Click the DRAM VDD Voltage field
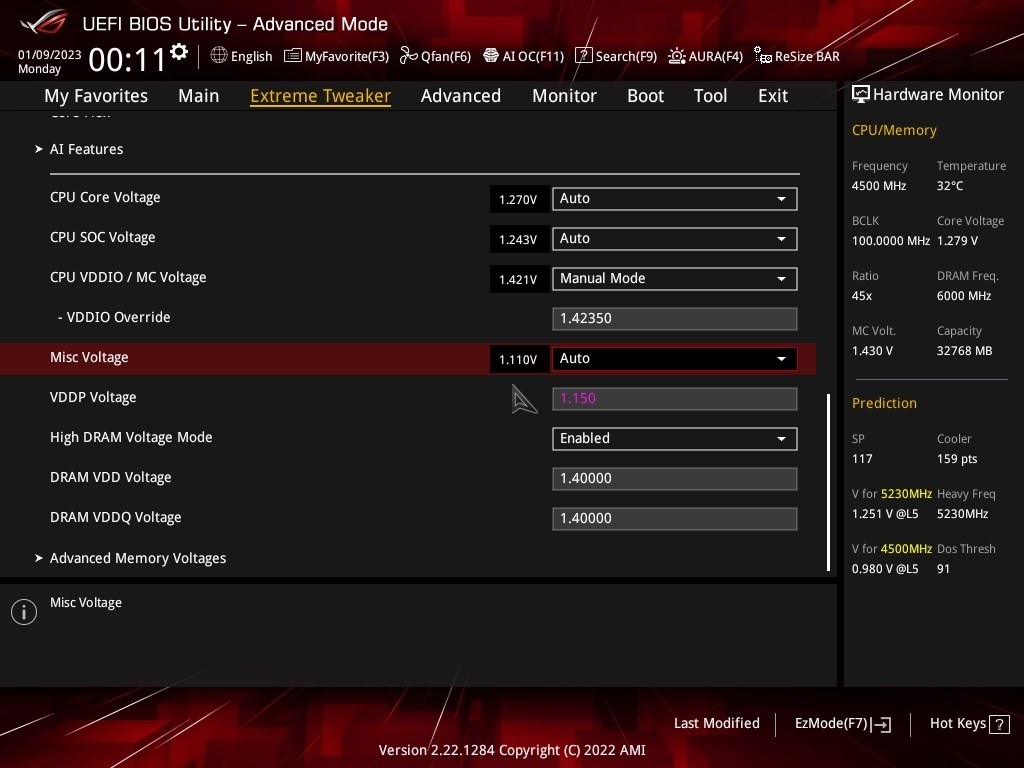 (x=675, y=479)
